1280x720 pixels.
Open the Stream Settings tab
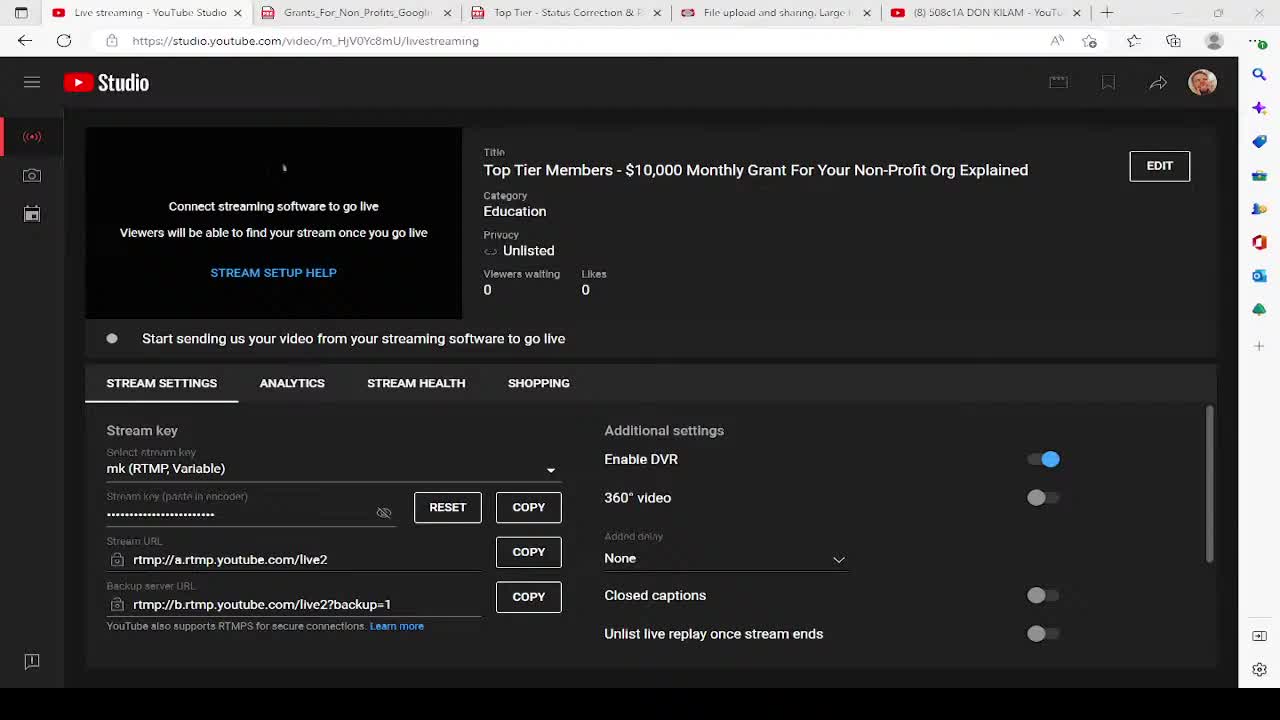point(162,383)
